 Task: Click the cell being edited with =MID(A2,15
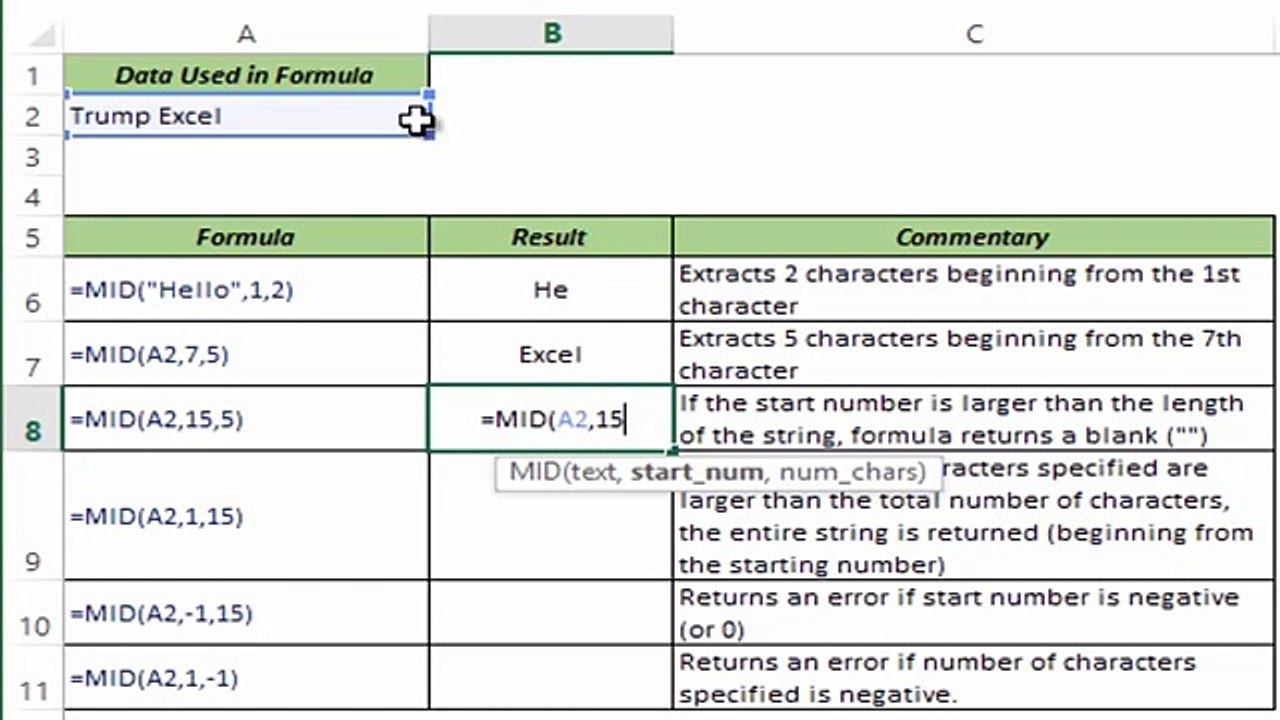(x=551, y=419)
